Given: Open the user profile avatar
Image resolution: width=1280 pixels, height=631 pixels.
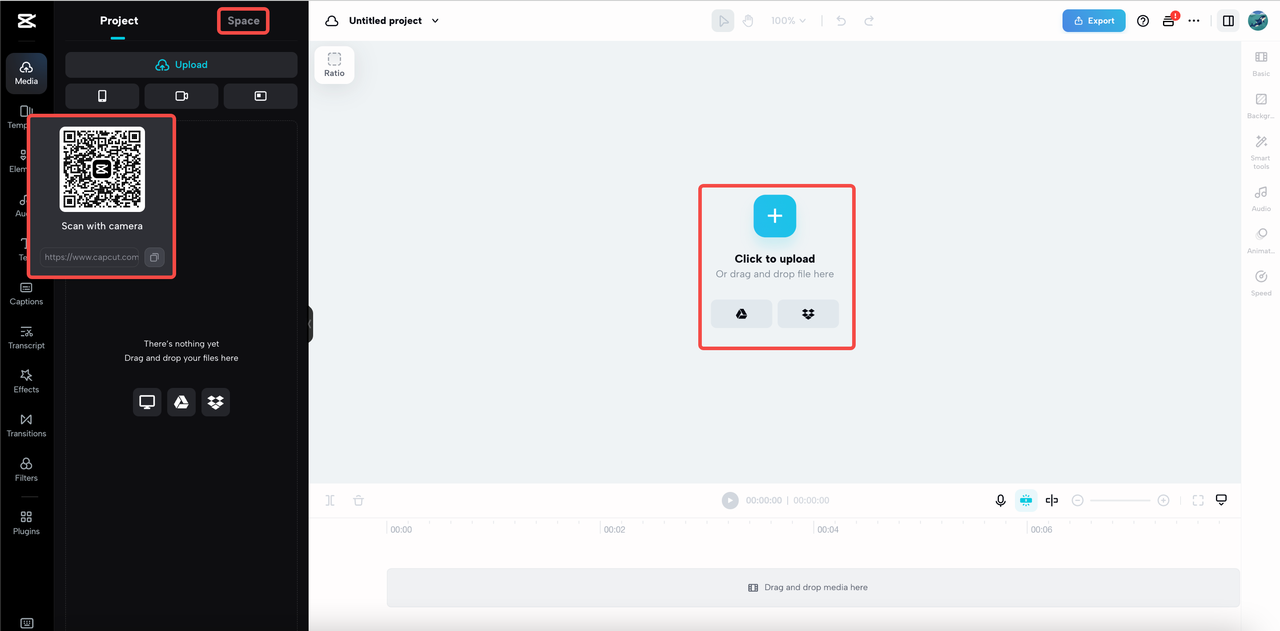Looking at the screenshot, I should (1257, 21).
